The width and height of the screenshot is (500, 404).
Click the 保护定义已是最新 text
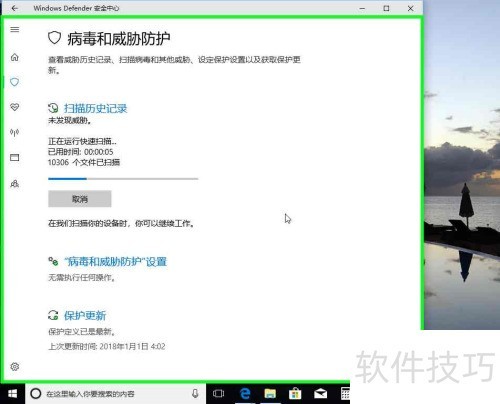(82, 332)
